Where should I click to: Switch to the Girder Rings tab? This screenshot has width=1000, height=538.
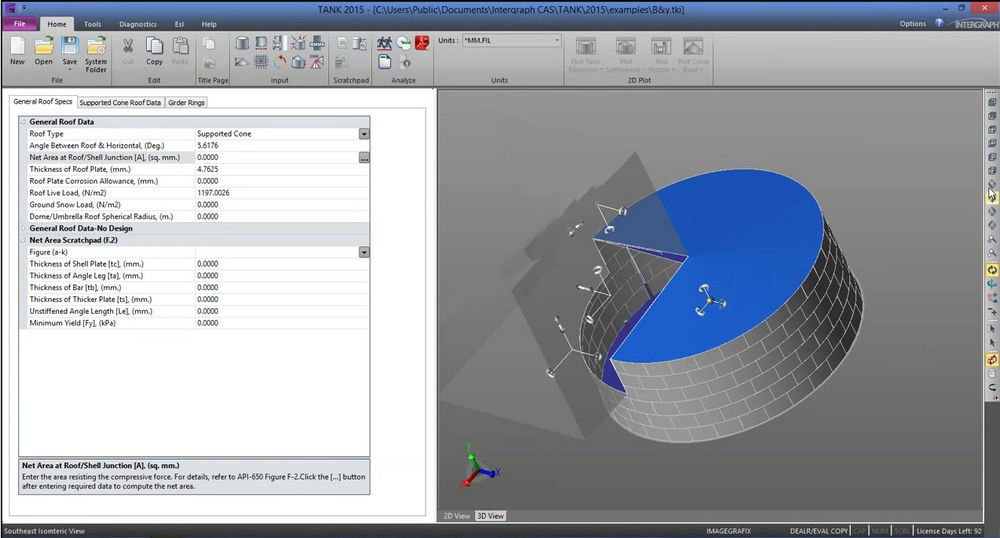point(186,103)
